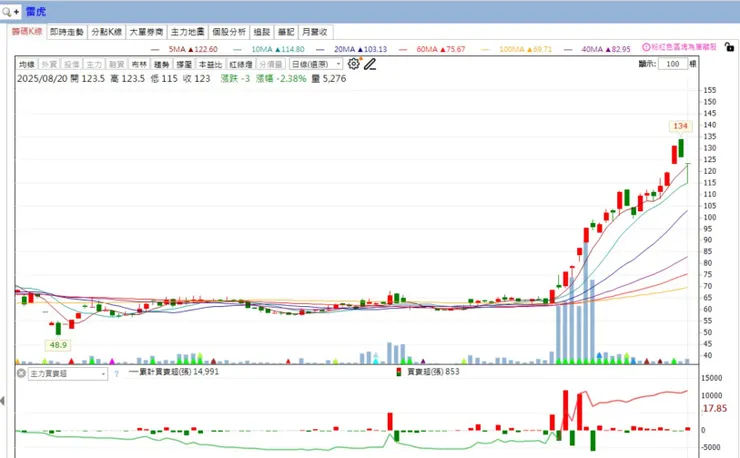
Task: Click the 顯示 bar count field
Action: (673, 64)
